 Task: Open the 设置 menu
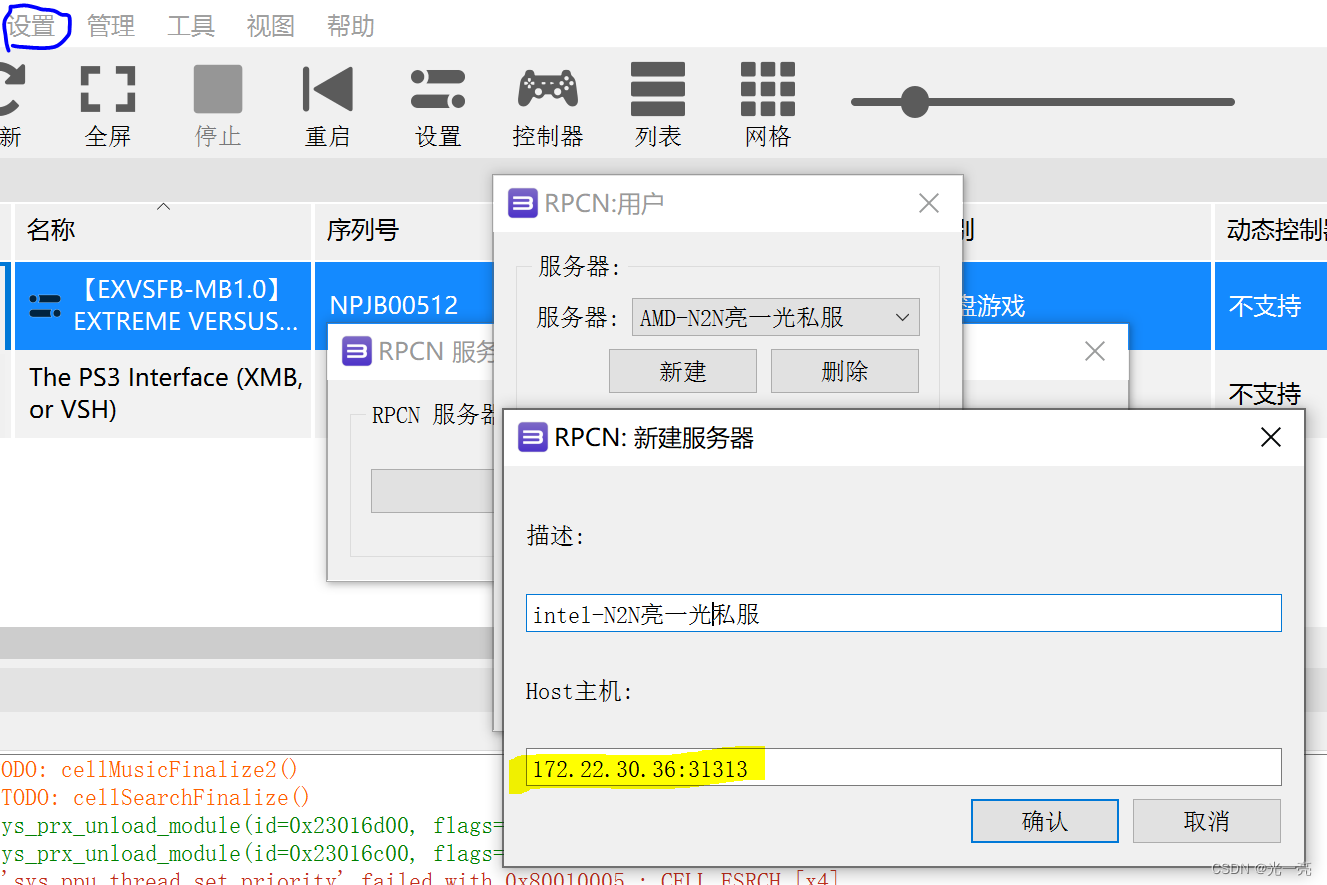coord(31,26)
